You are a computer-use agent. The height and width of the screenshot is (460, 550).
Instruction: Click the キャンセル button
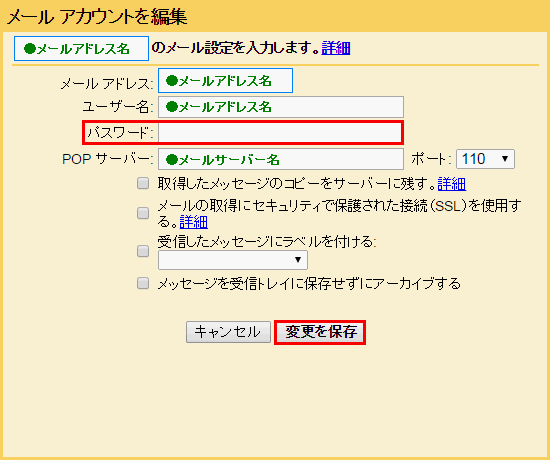(228, 332)
